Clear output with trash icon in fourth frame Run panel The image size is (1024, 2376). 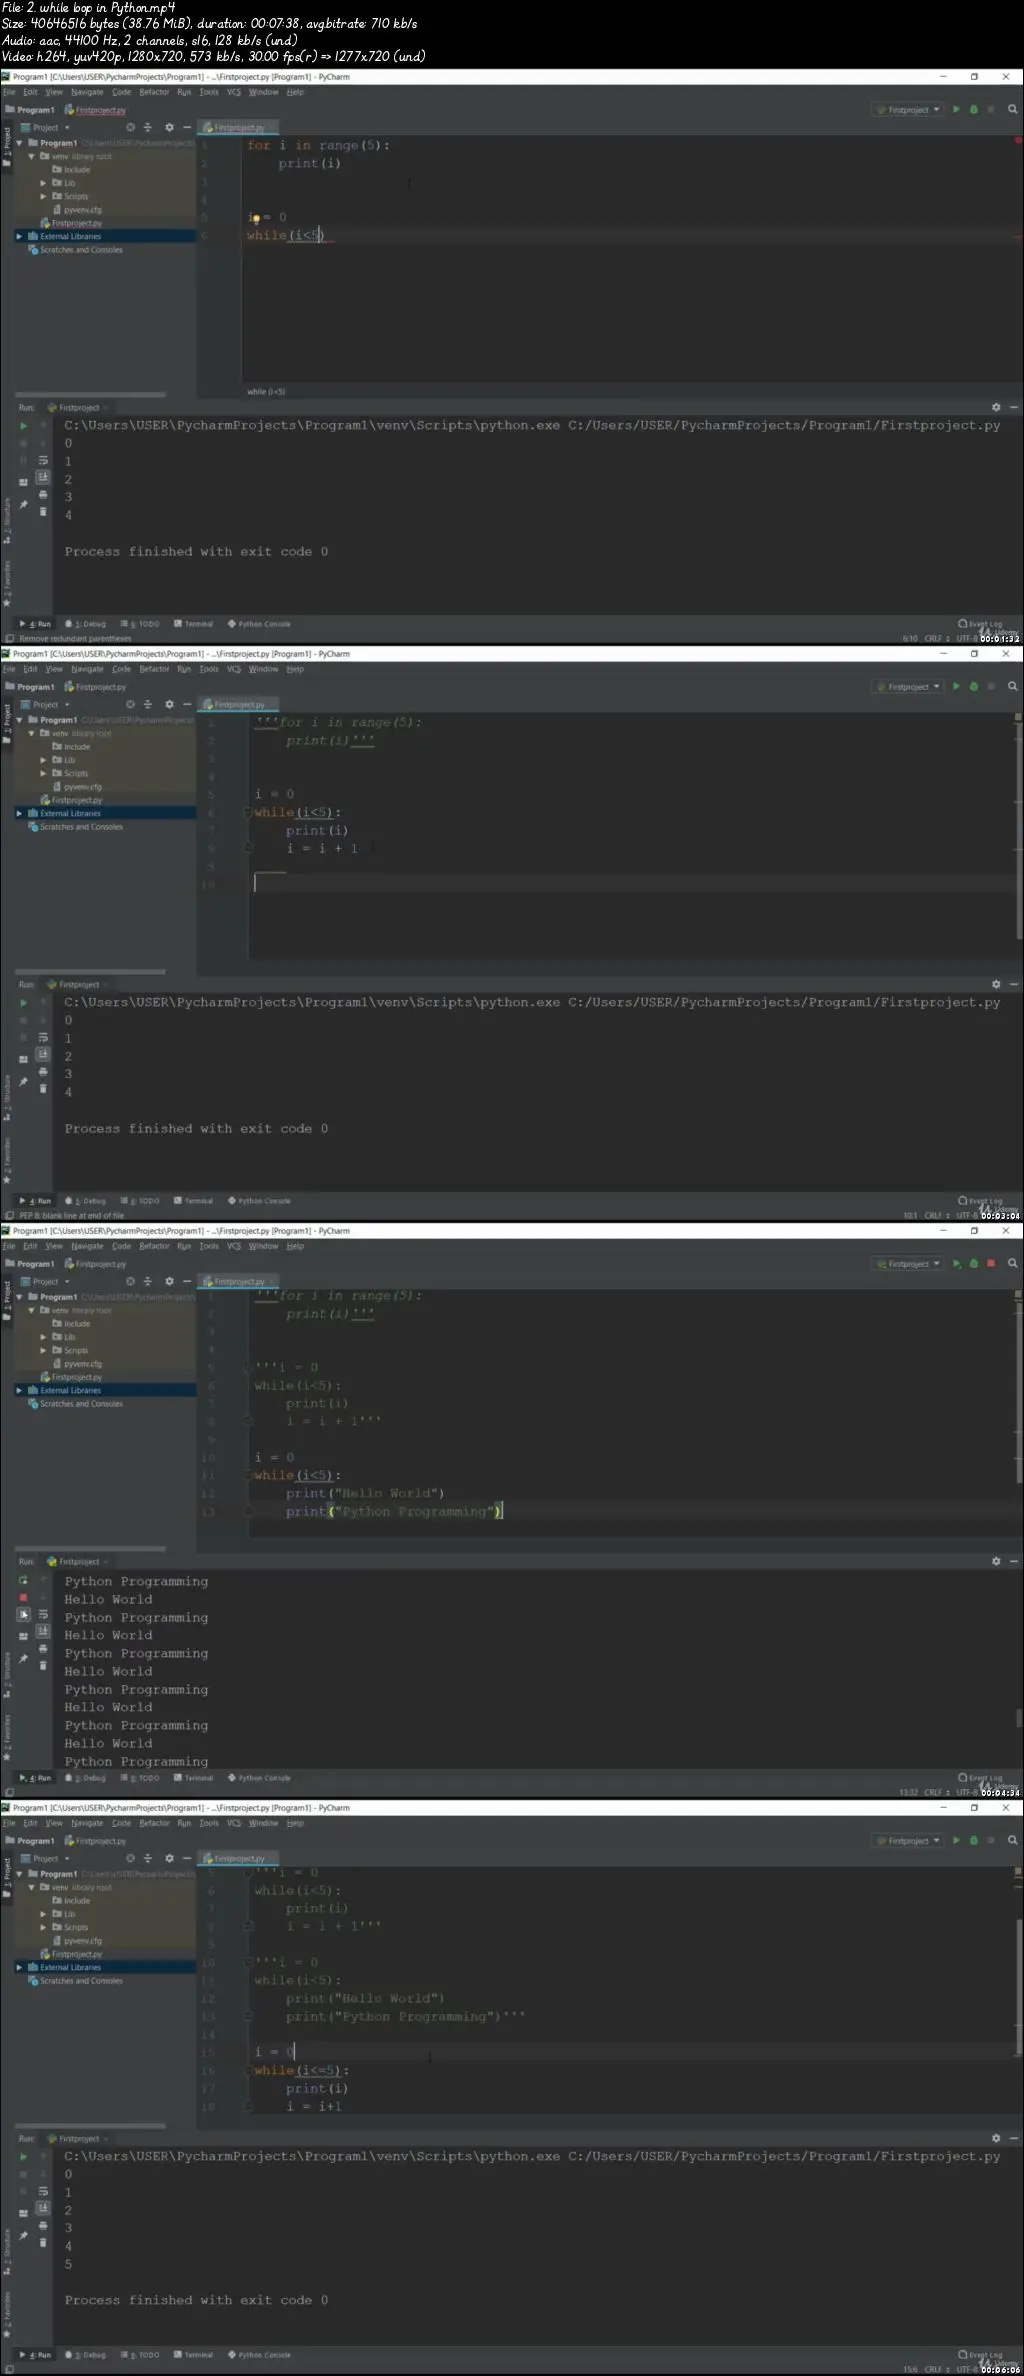pyautogui.click(x=43, y=2243)
